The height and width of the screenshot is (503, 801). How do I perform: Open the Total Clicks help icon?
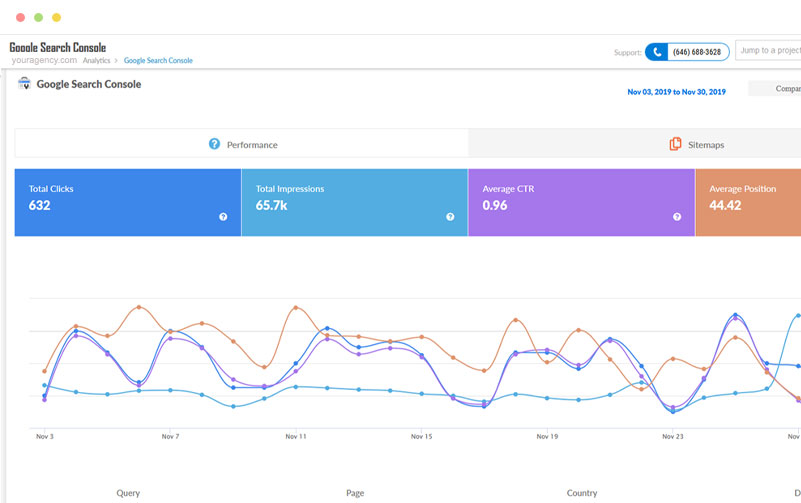[223, 217]
